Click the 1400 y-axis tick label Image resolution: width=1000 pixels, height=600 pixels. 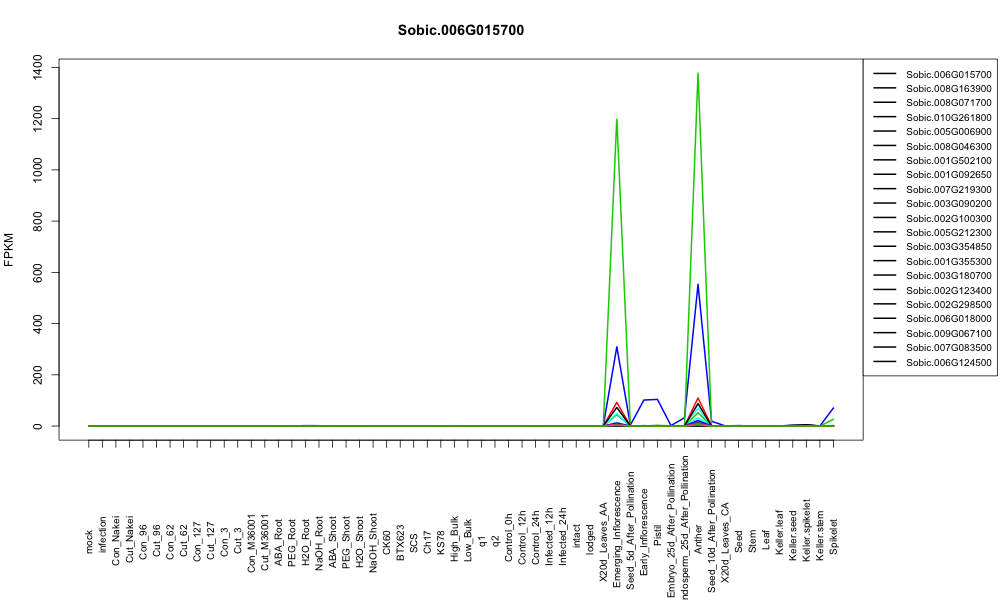[x=38, y=67]
